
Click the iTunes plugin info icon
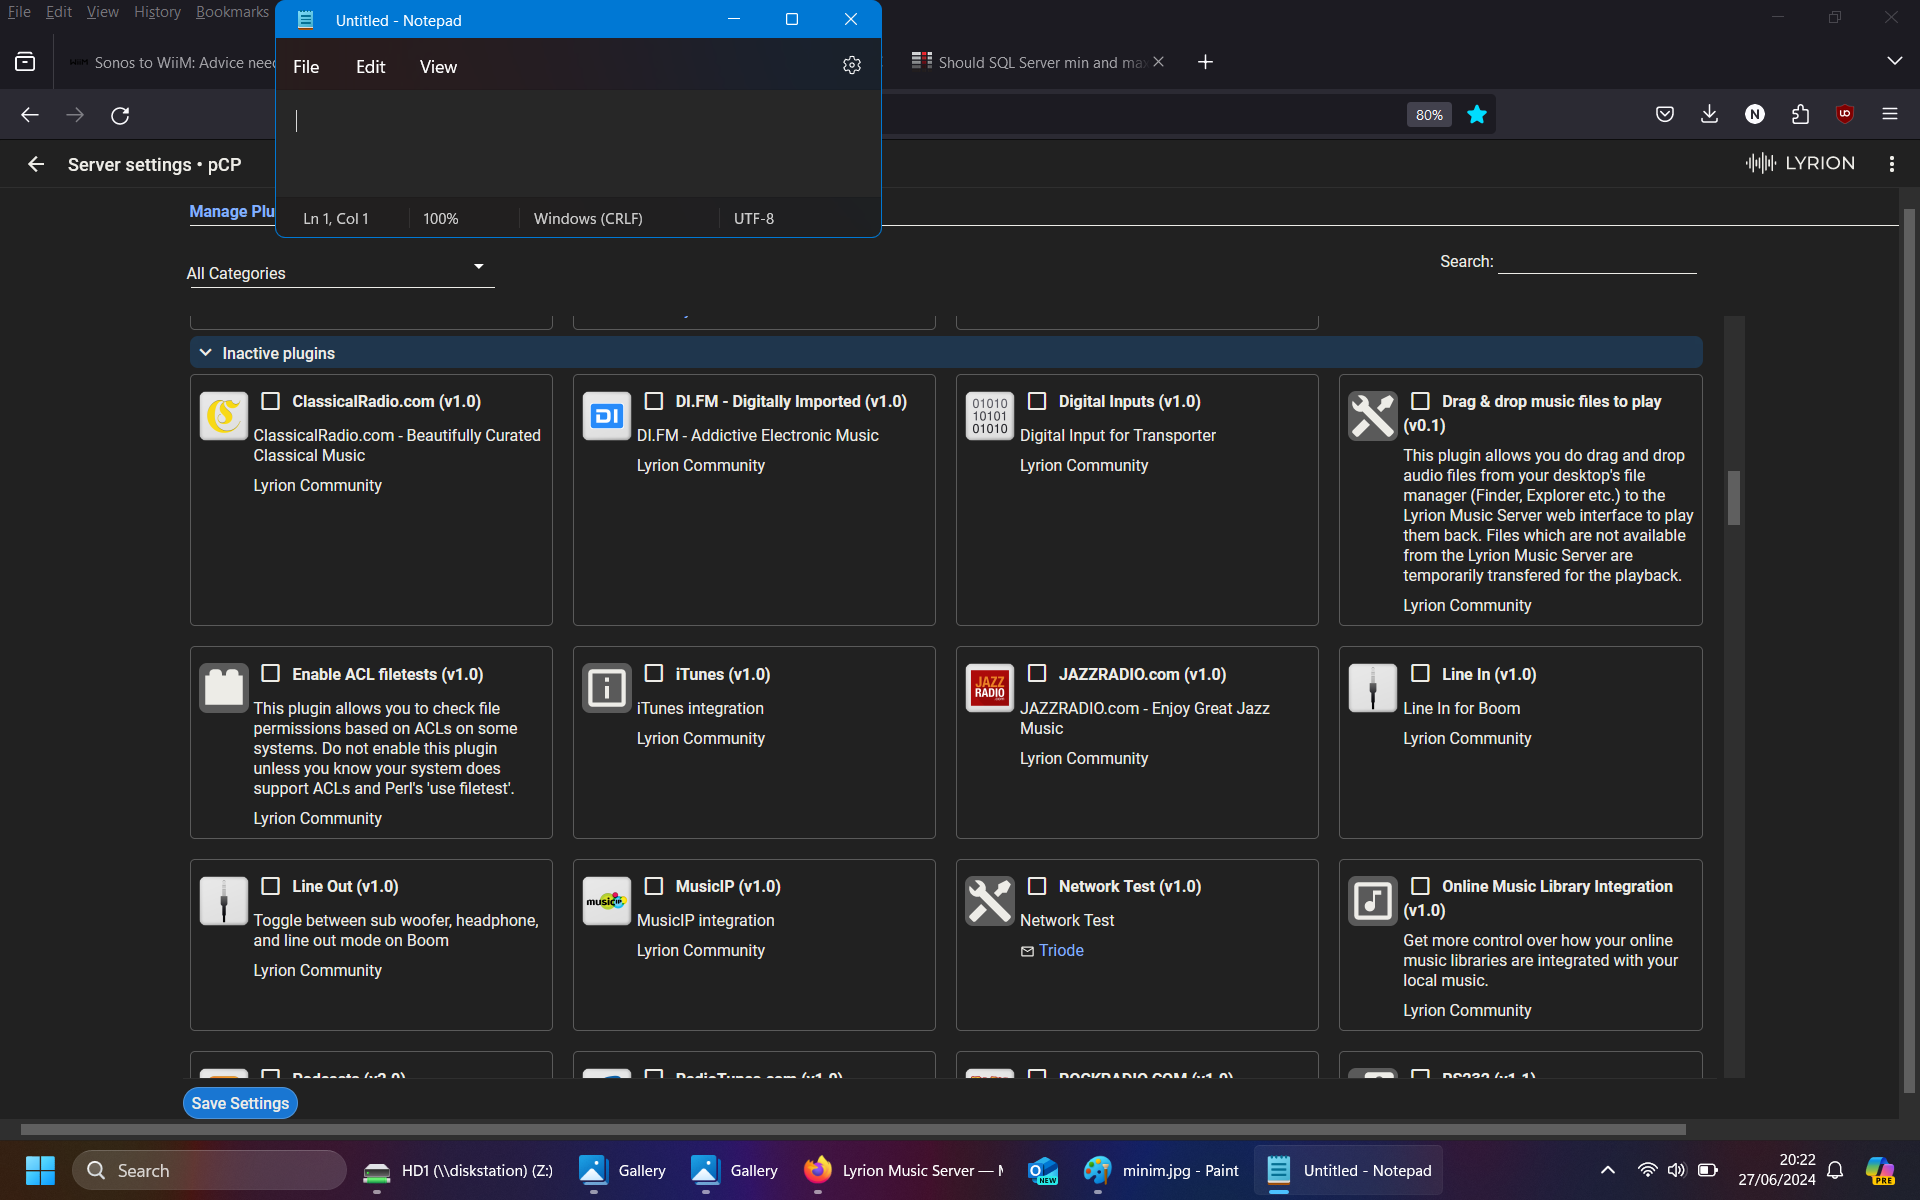(x=607, y=688)
